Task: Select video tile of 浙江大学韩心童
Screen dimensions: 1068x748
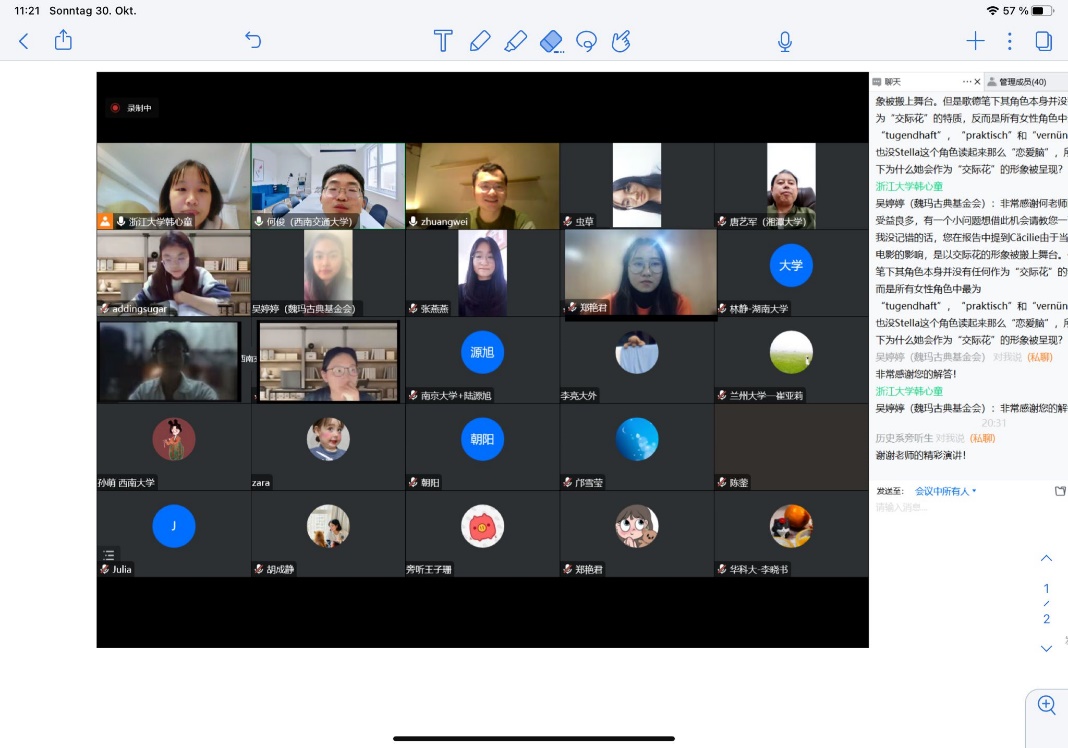Action: click(174, 186)
